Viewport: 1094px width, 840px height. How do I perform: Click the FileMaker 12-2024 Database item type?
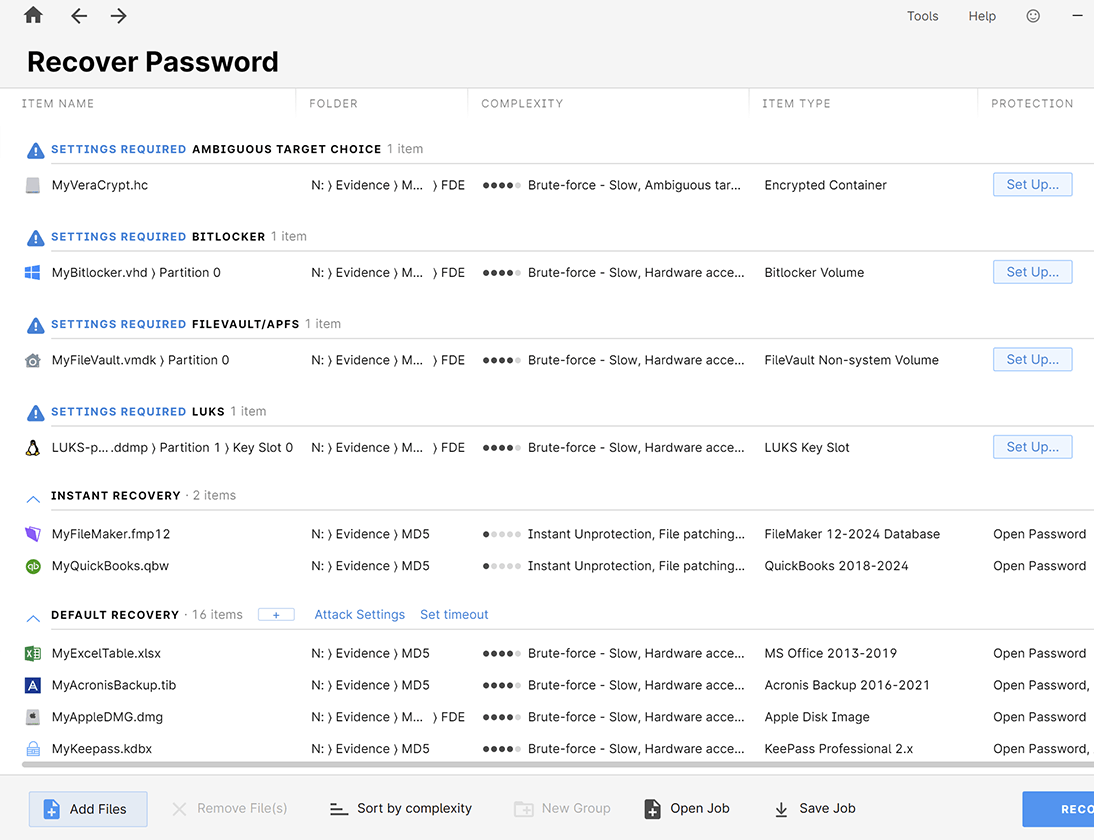click(852, 534)
